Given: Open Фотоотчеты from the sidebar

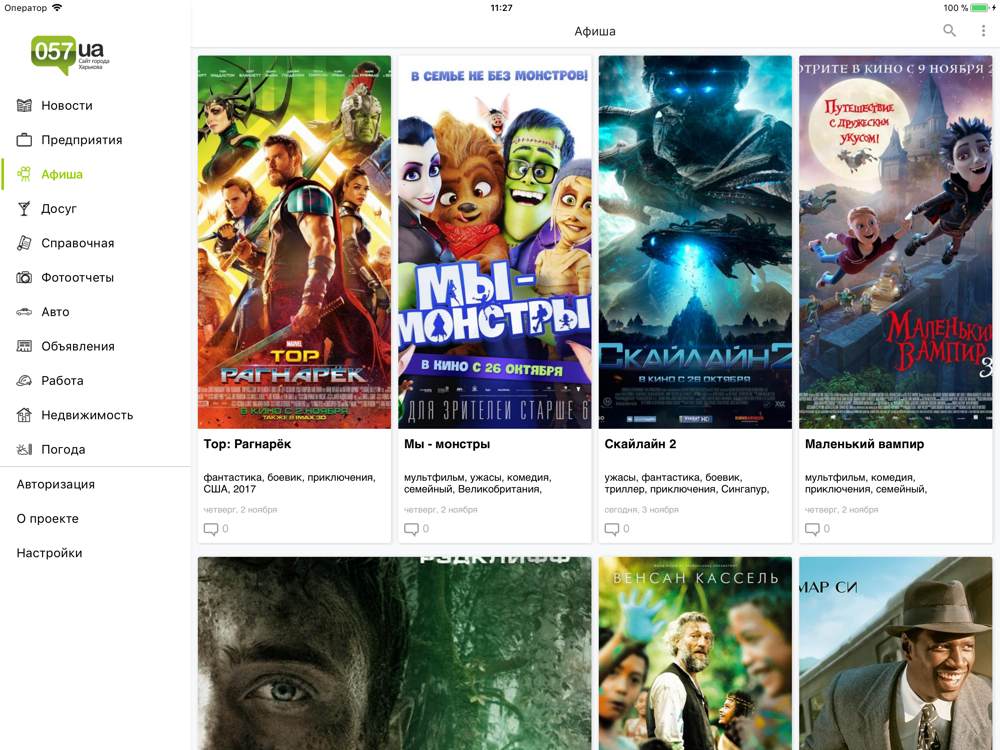Looking at the screenshot, I should point(78,277).
